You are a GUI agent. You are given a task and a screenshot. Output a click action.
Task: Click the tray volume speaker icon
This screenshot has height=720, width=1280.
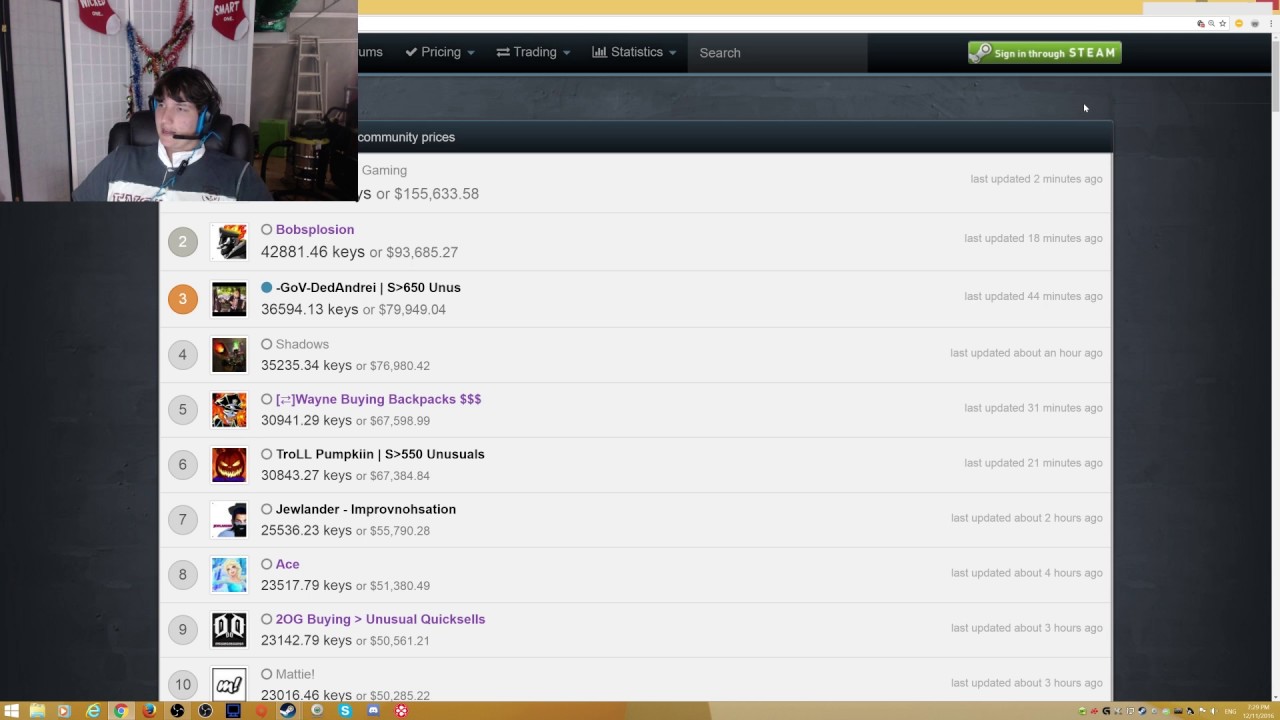tap(1214, 711)
